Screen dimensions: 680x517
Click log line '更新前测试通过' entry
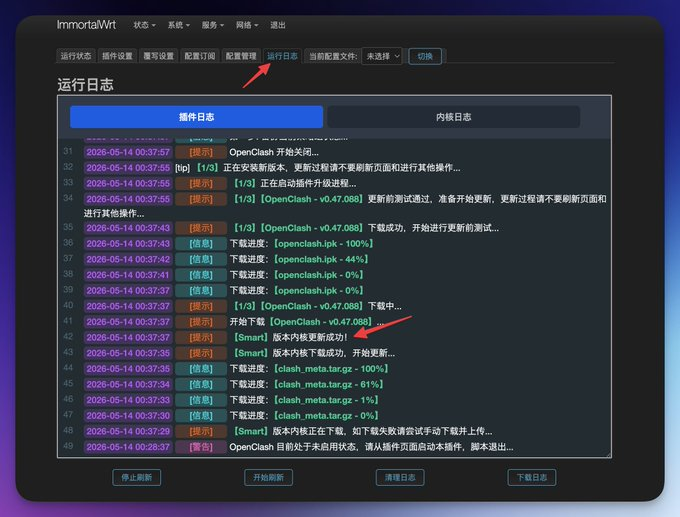(x=345, y=206)
